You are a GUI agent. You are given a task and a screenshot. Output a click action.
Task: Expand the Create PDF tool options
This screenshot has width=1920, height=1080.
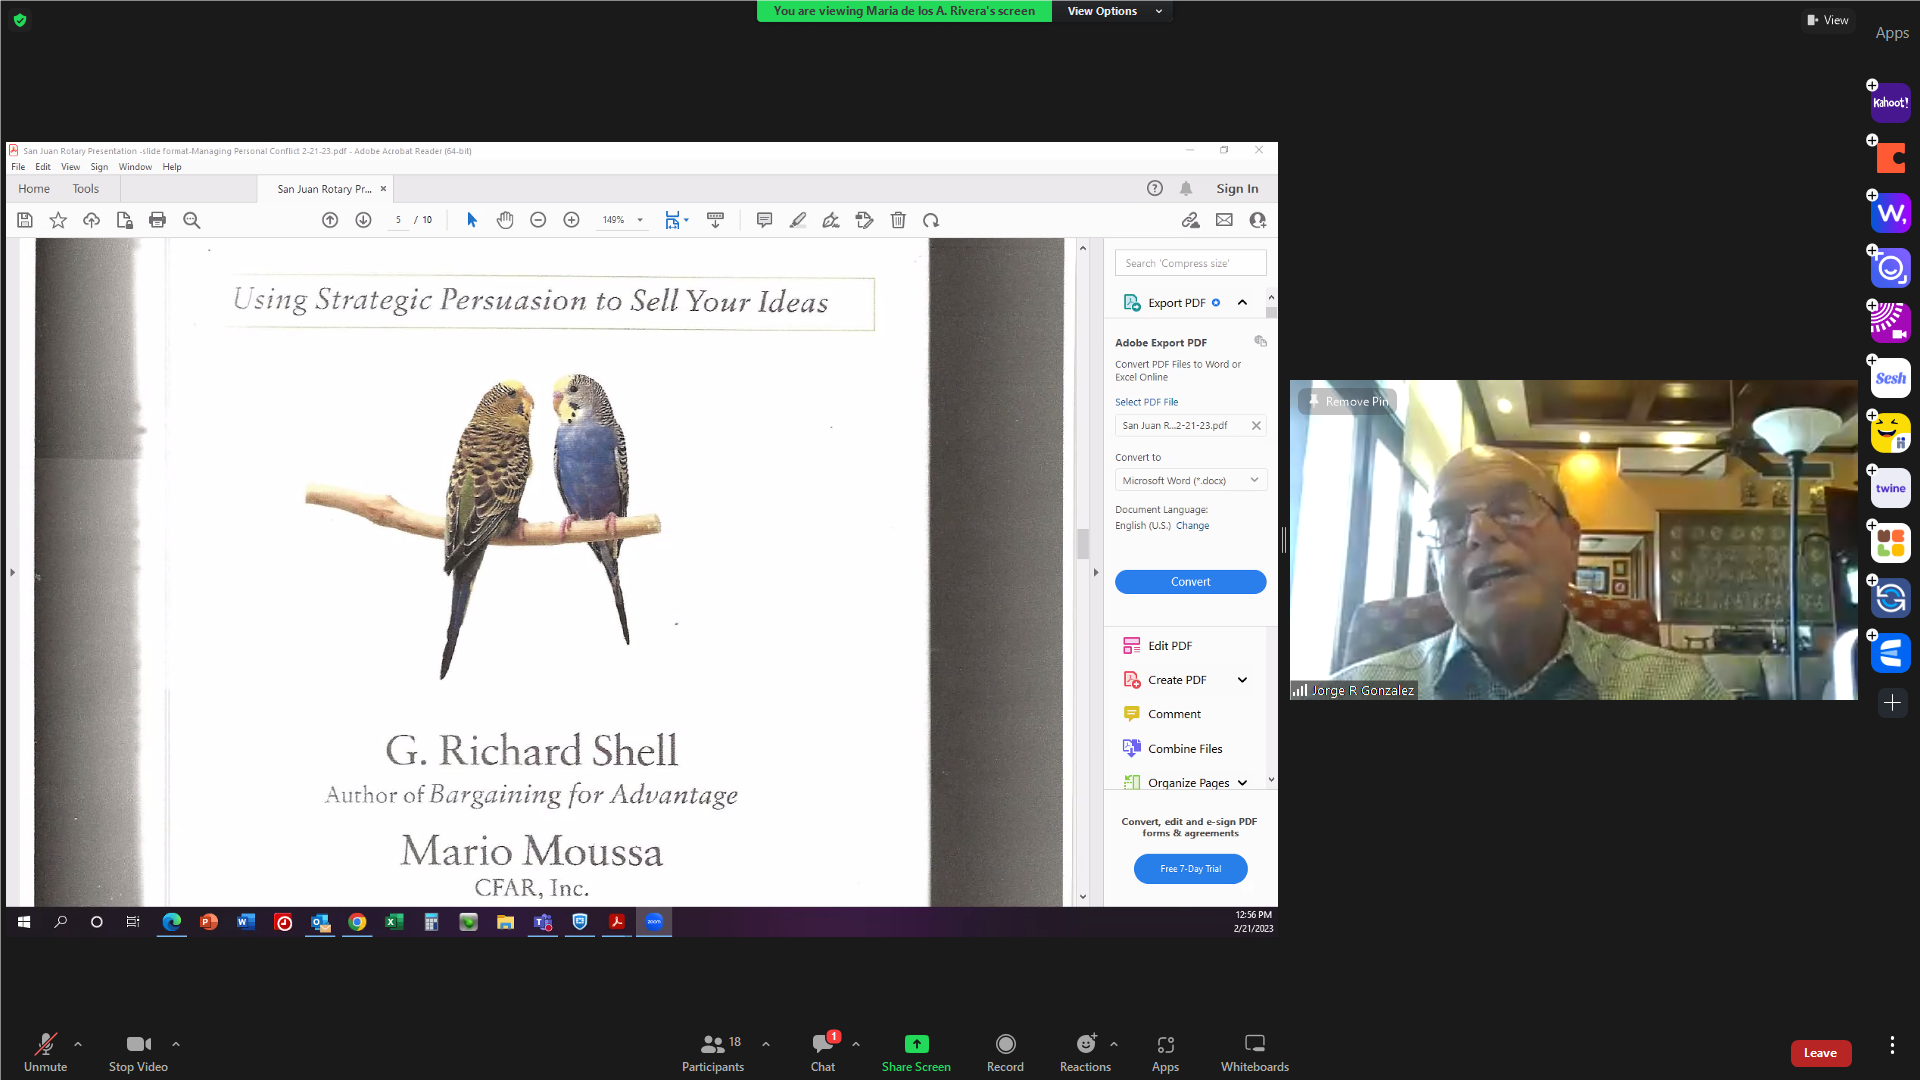point(1242,680)
